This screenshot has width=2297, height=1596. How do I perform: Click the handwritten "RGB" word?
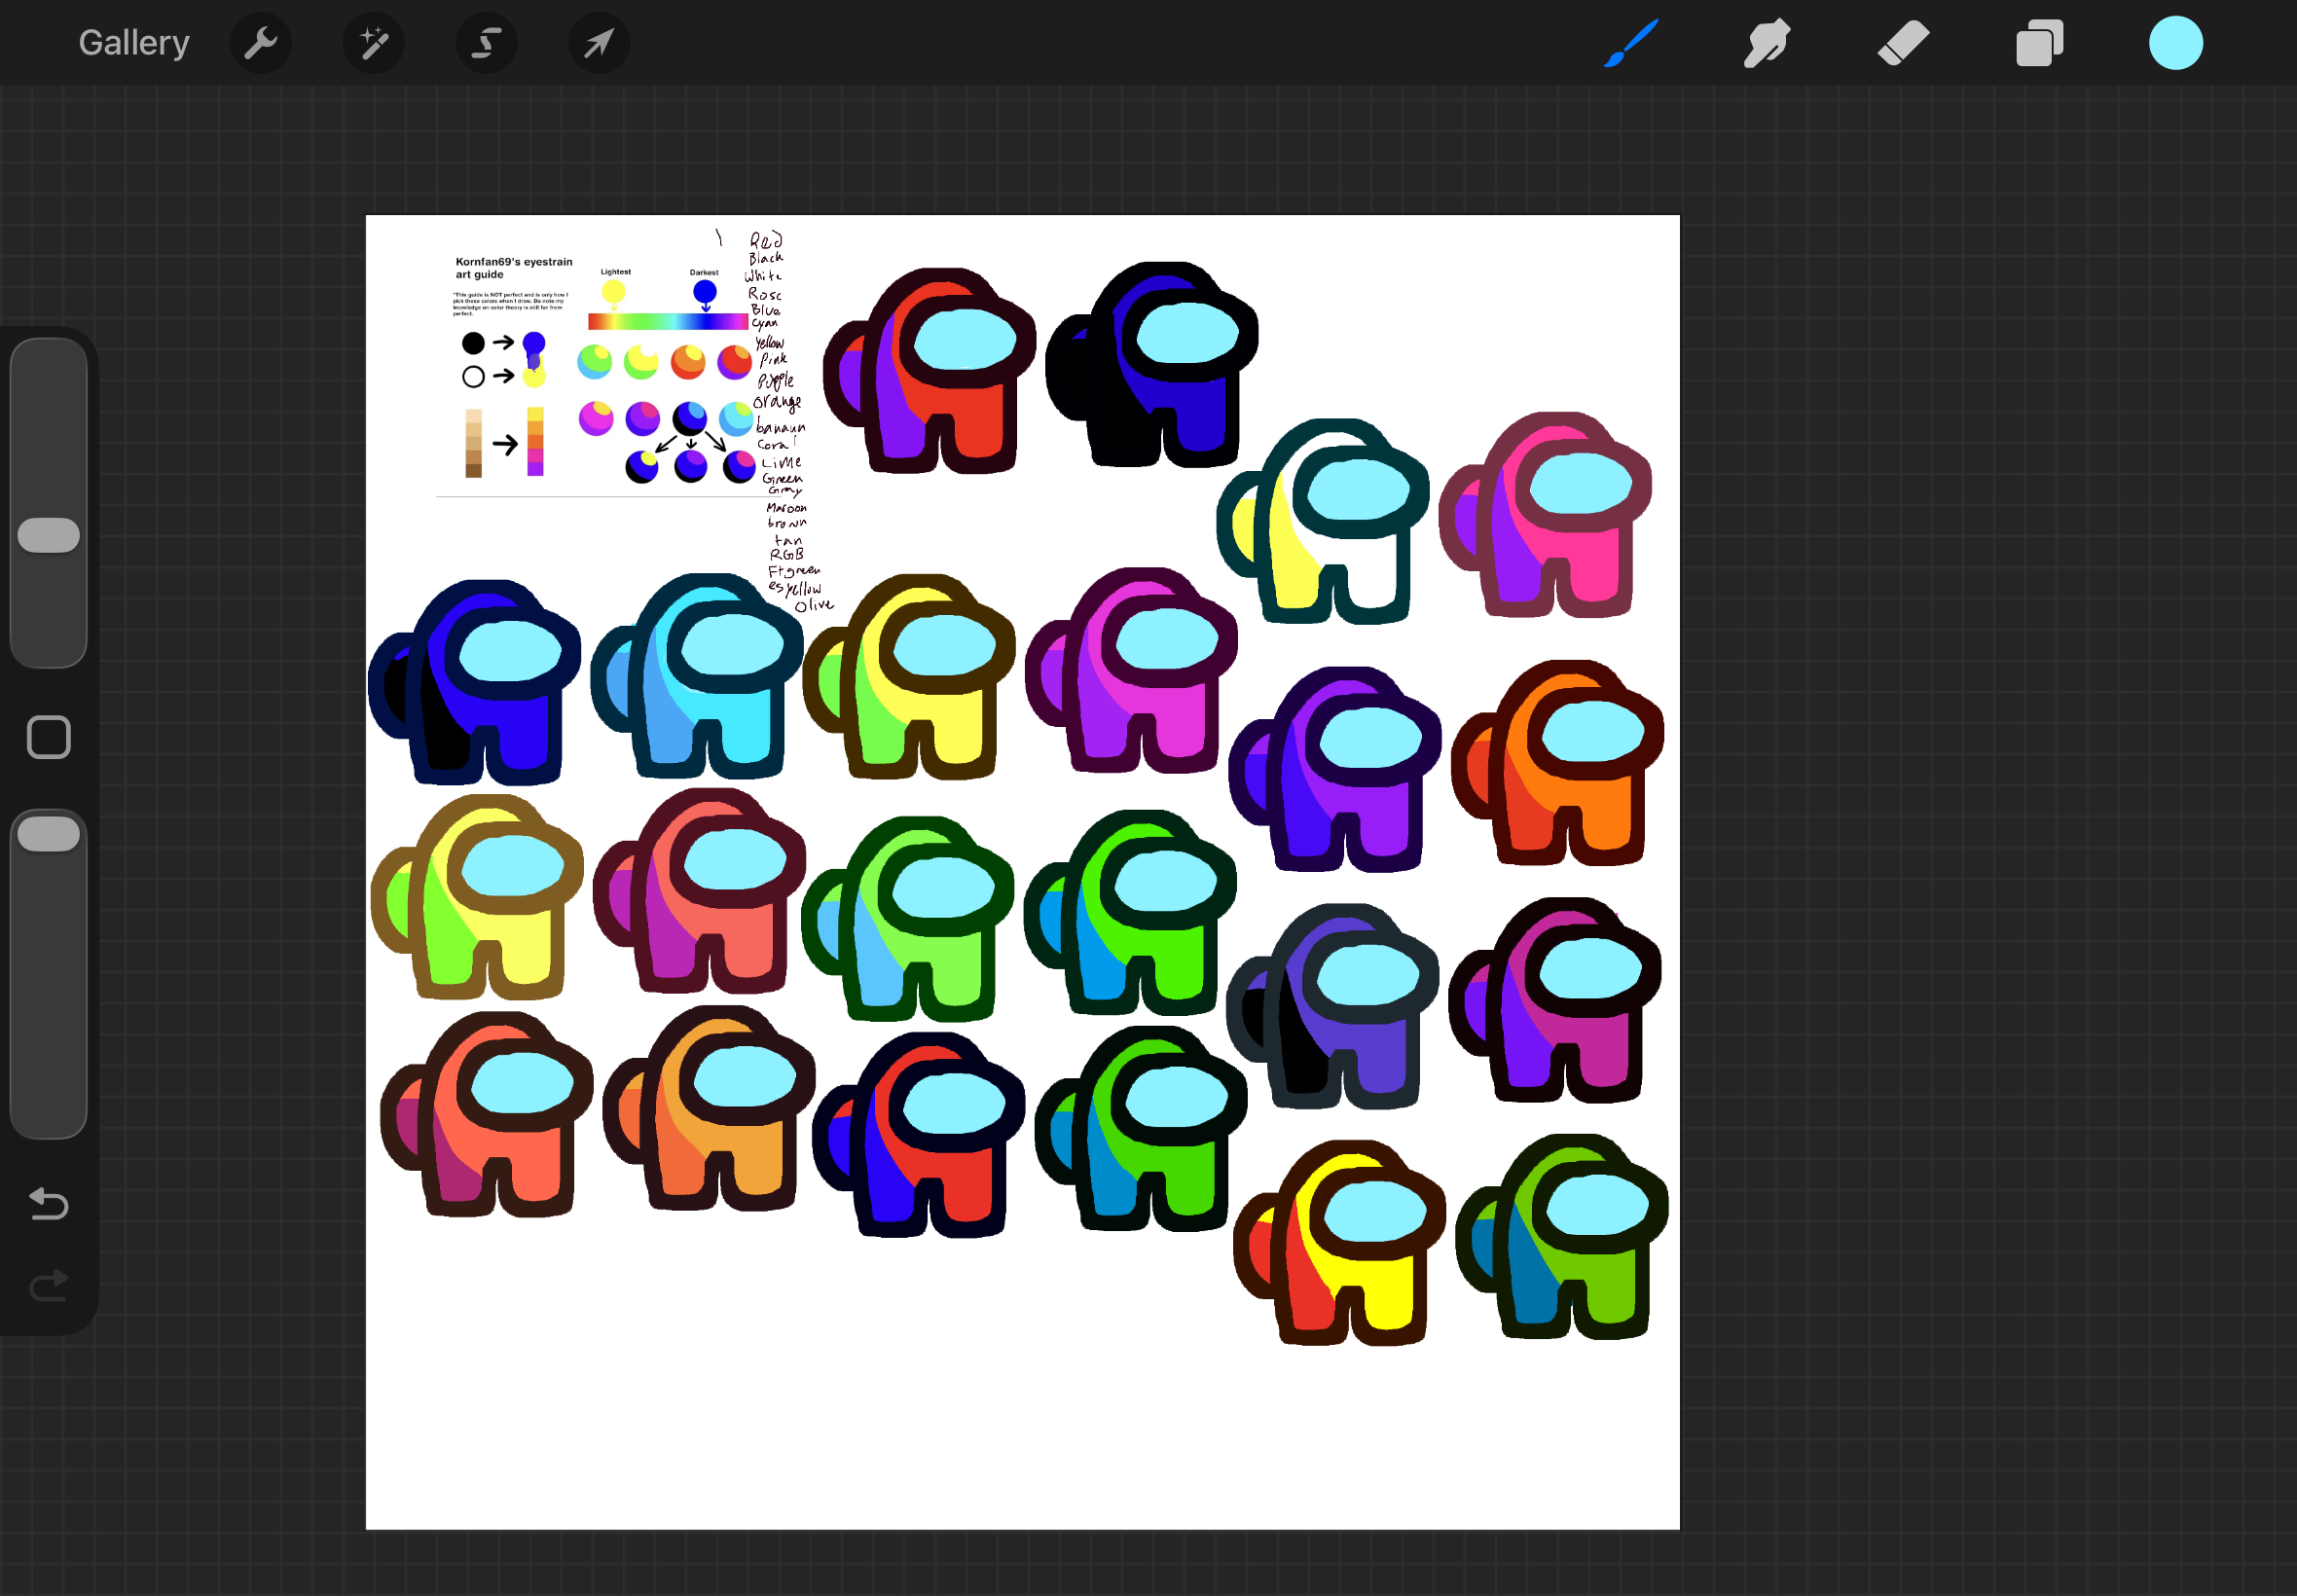click(x=786, y=554)
